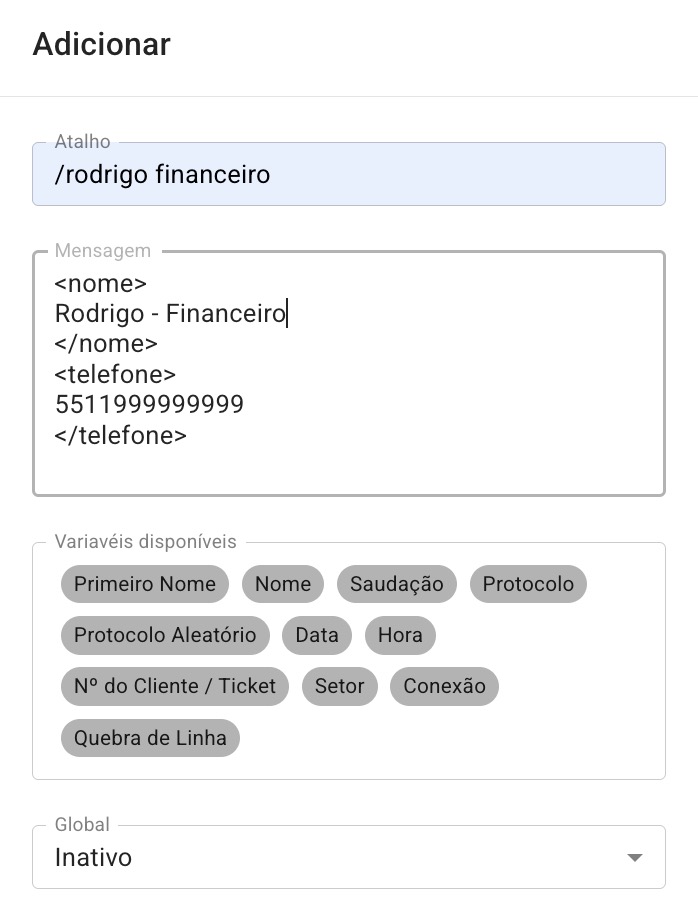This screenshot has width=698, height=916.
Task: Open the Global dropdown arrow
Action: 634,858
